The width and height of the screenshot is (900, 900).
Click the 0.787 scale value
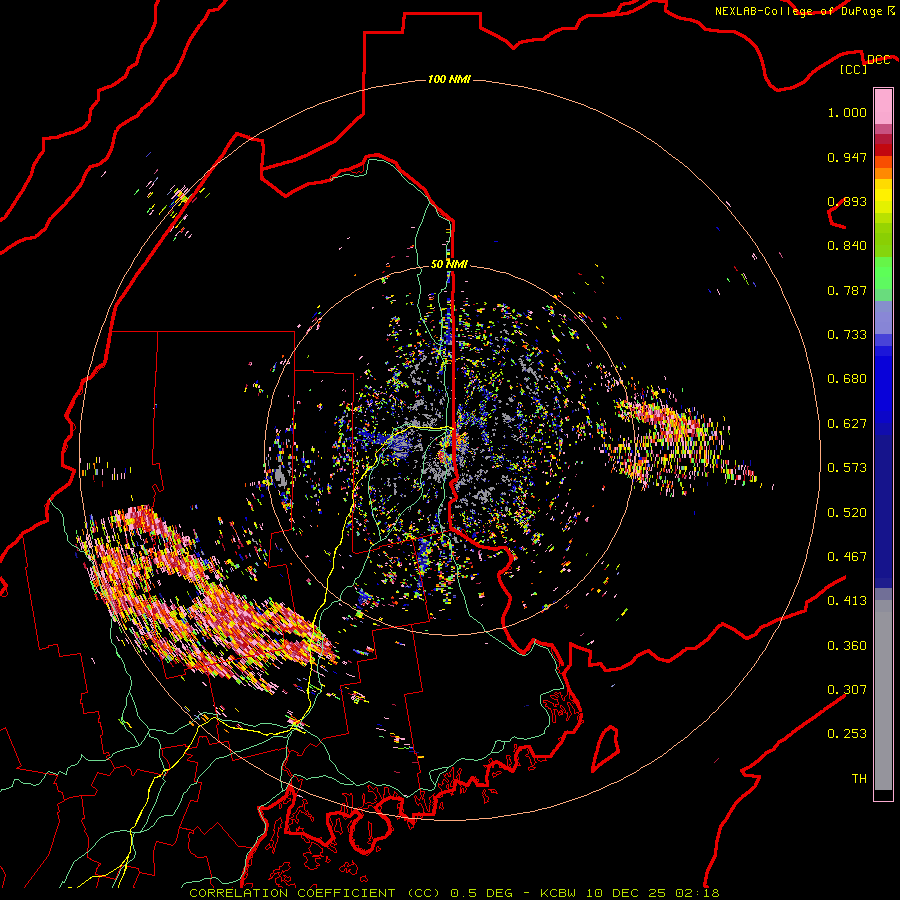point(847,290)
